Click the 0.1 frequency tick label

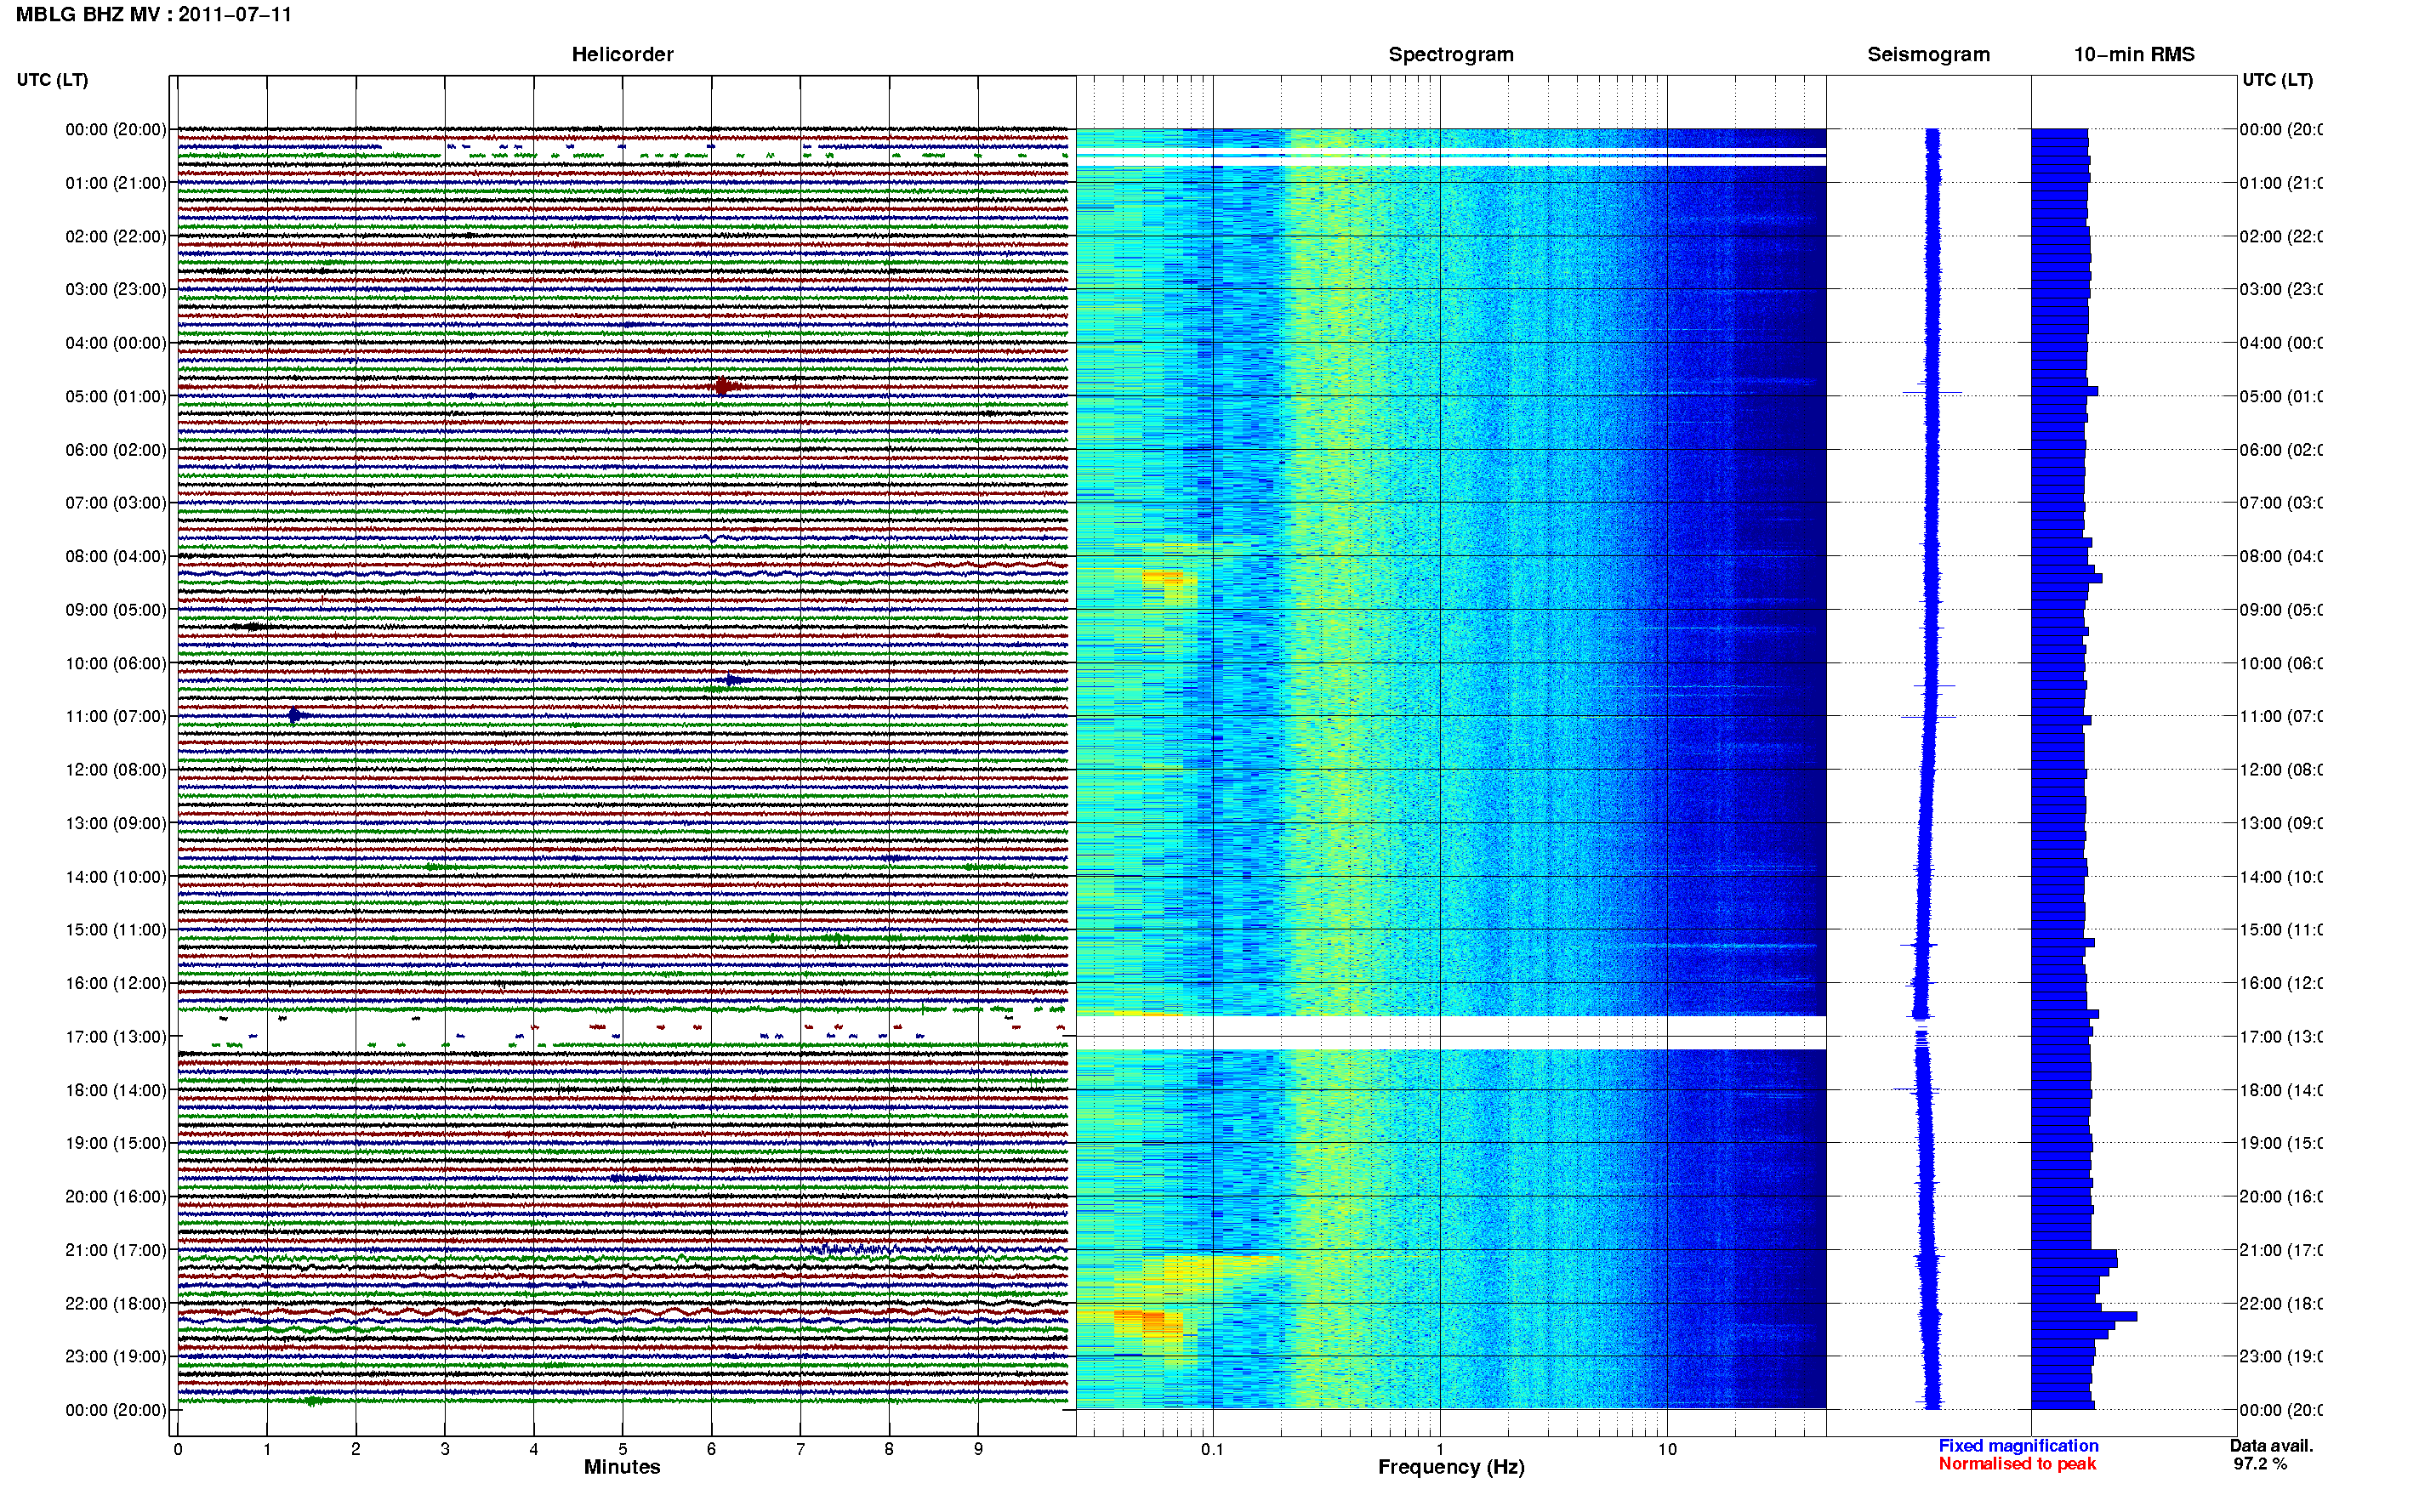pyautogui.click(x=1212, y=1449)
